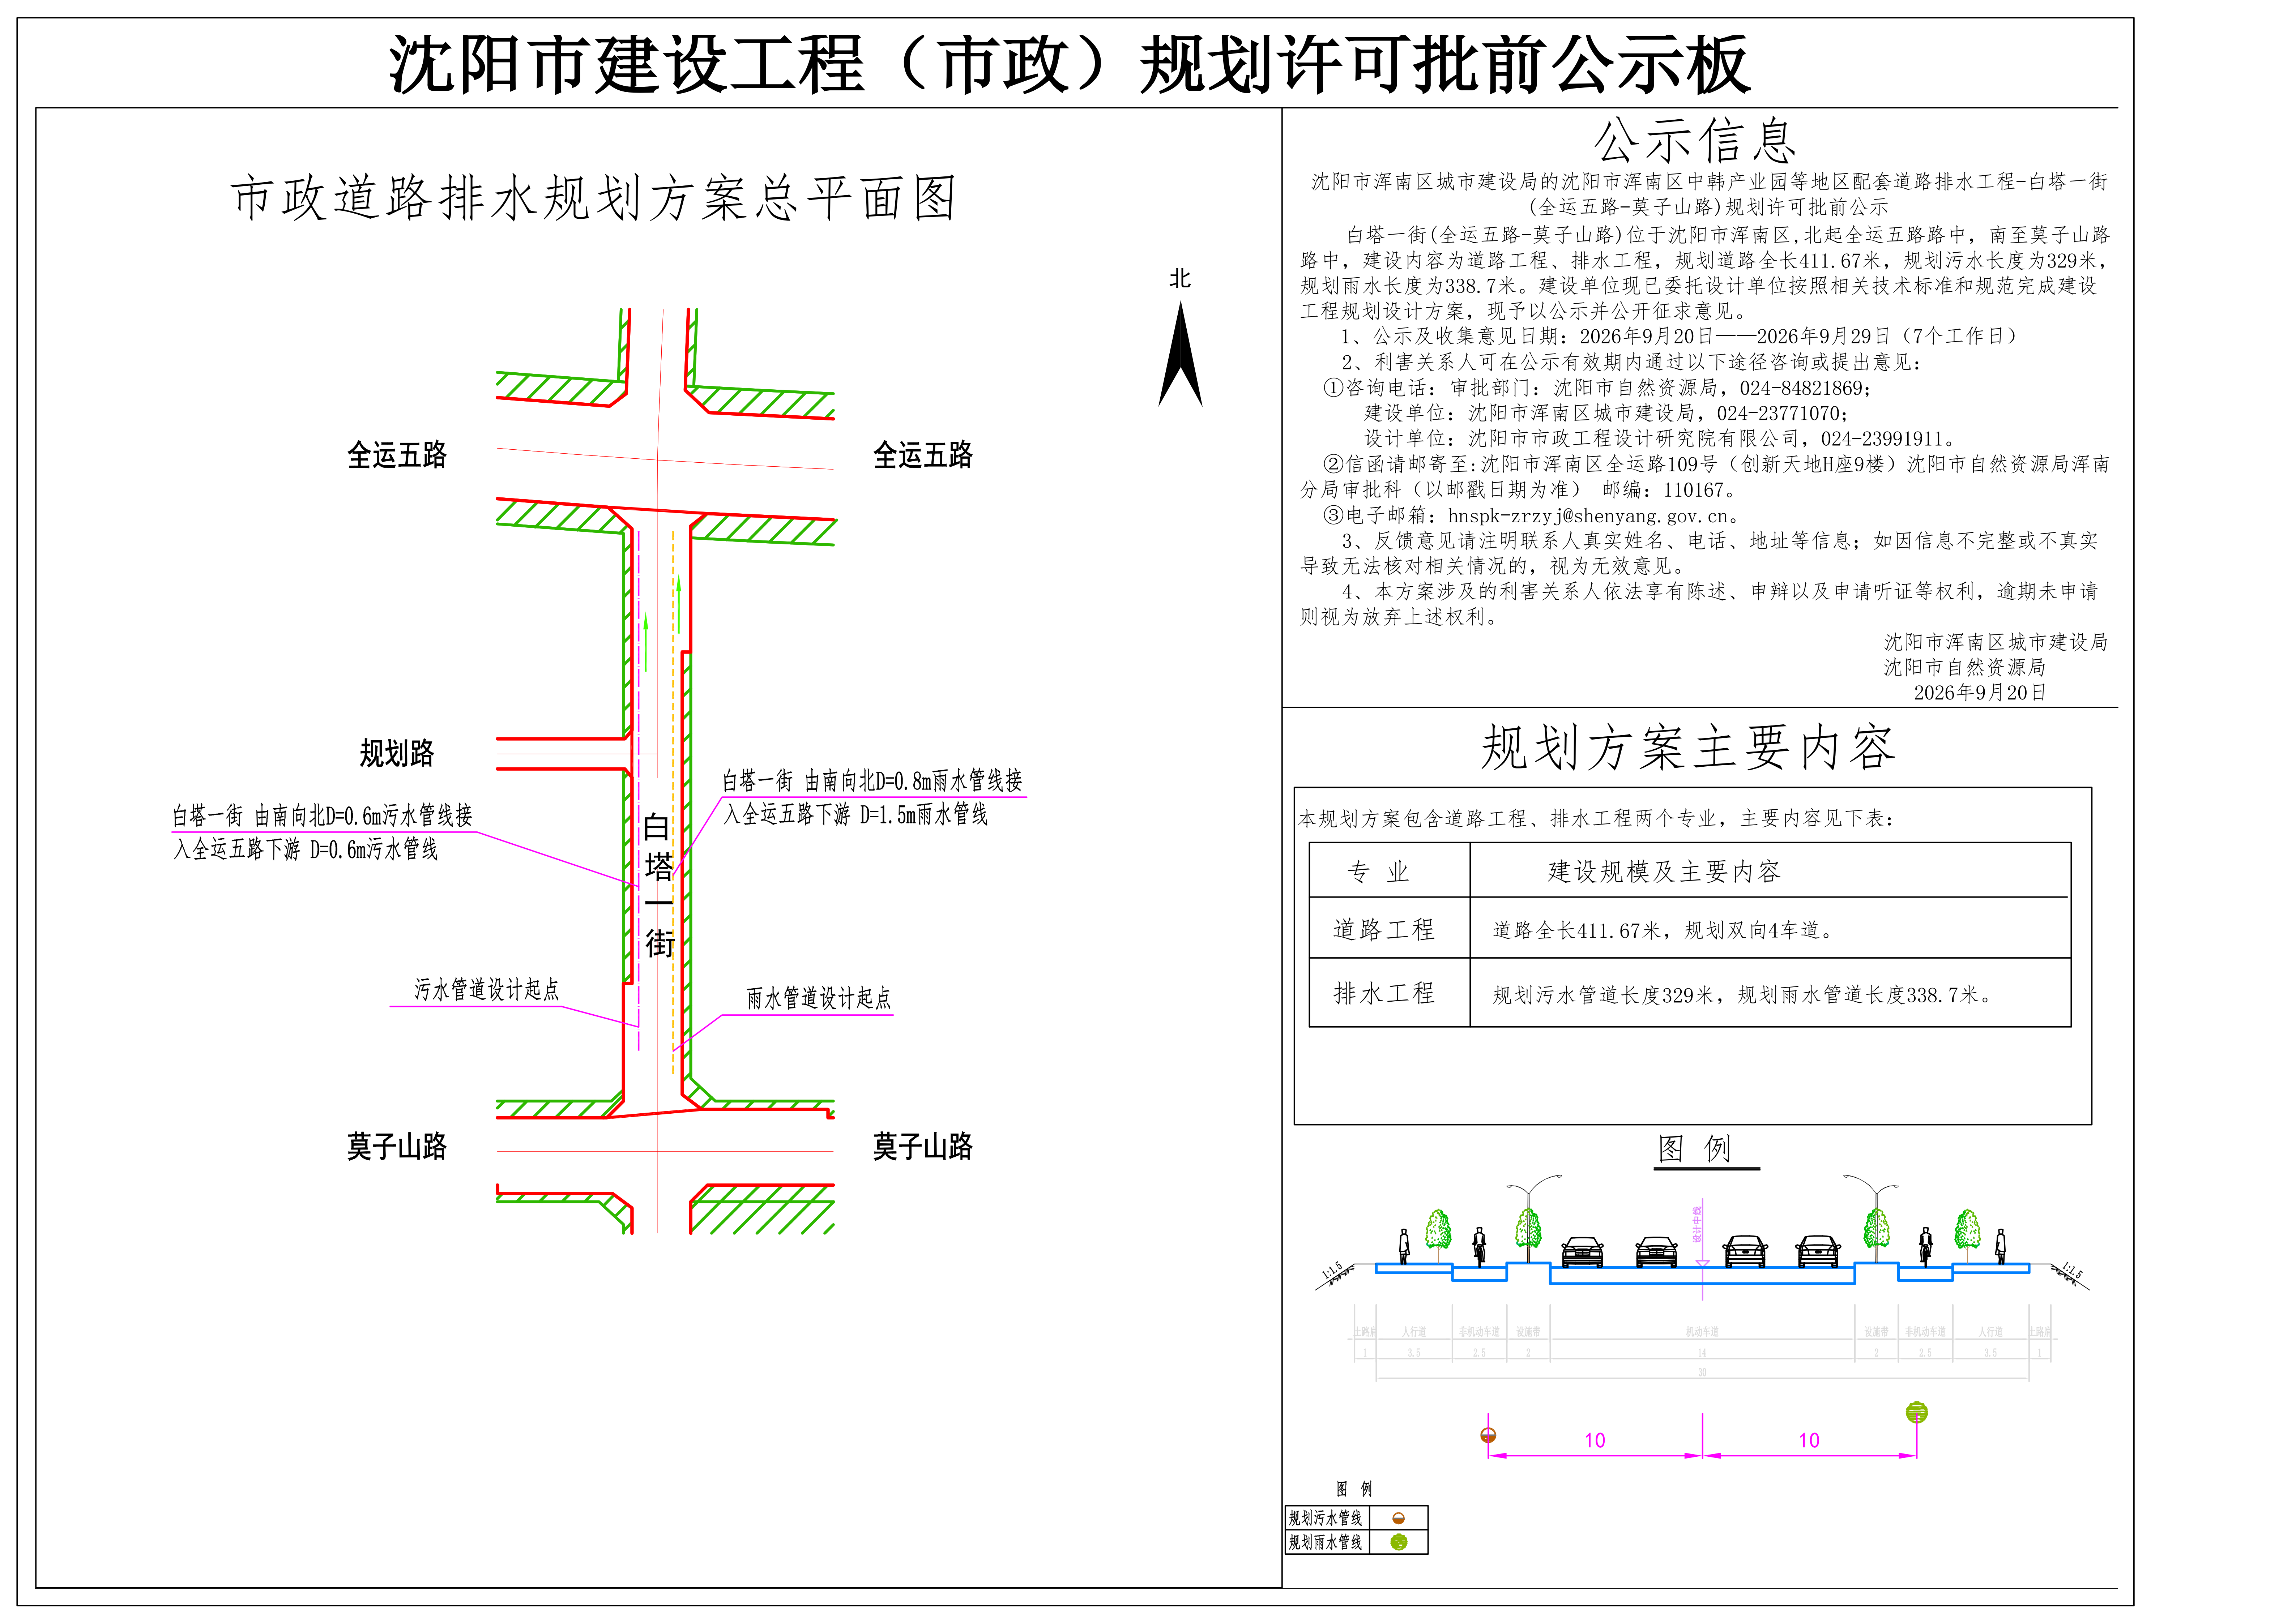Click the left magenta 10 dimension value
2296x1623 pixels.
[1595, 1441]
